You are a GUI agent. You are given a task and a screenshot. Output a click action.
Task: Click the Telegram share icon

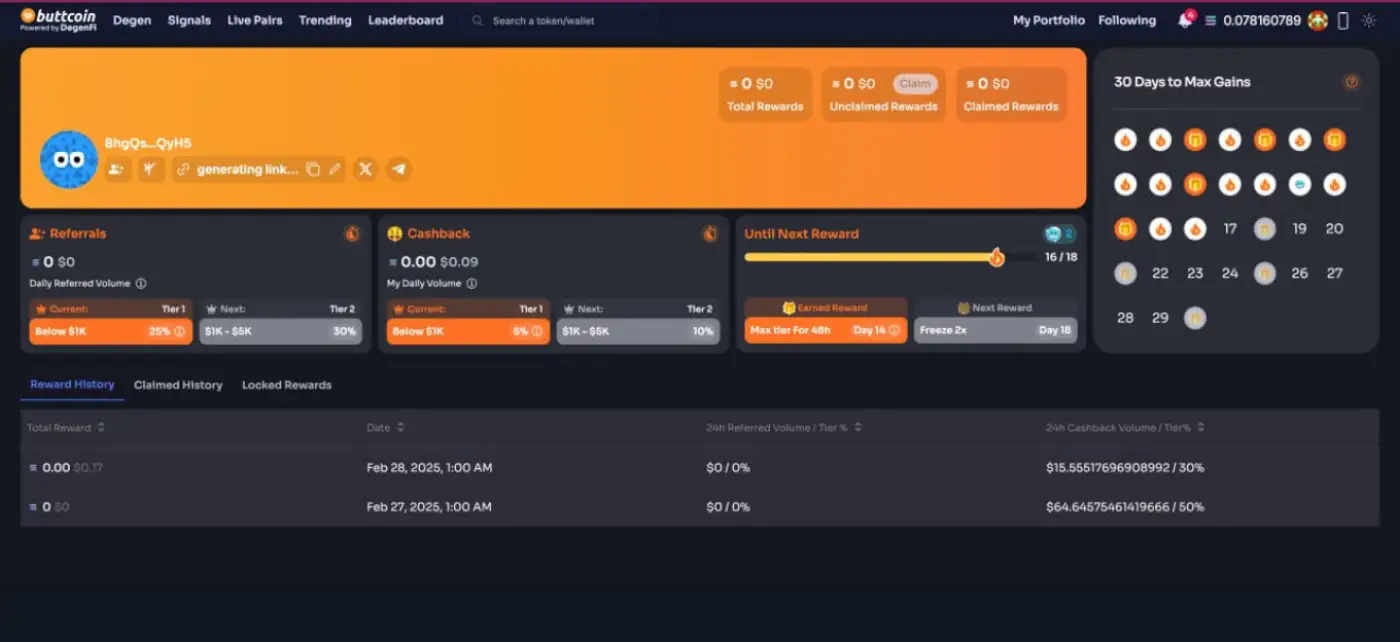click(x=399, y=170)
